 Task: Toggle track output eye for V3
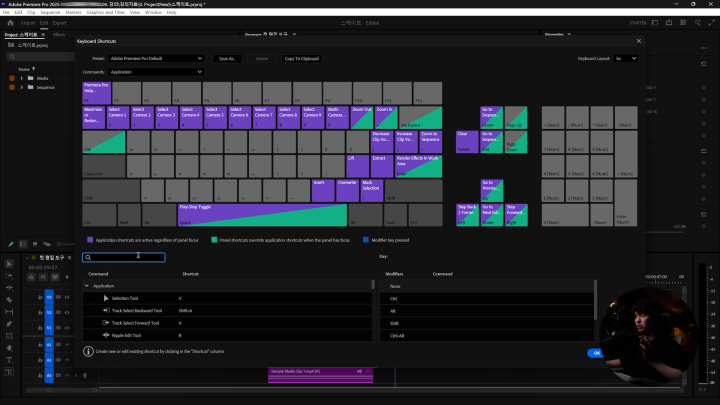tap(69, 297)
